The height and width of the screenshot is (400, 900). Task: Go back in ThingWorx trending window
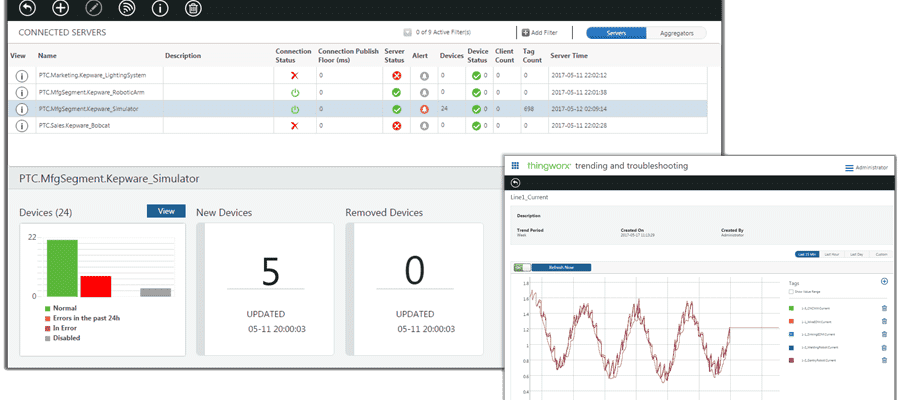pyautogui.click(x=515, y=183)
